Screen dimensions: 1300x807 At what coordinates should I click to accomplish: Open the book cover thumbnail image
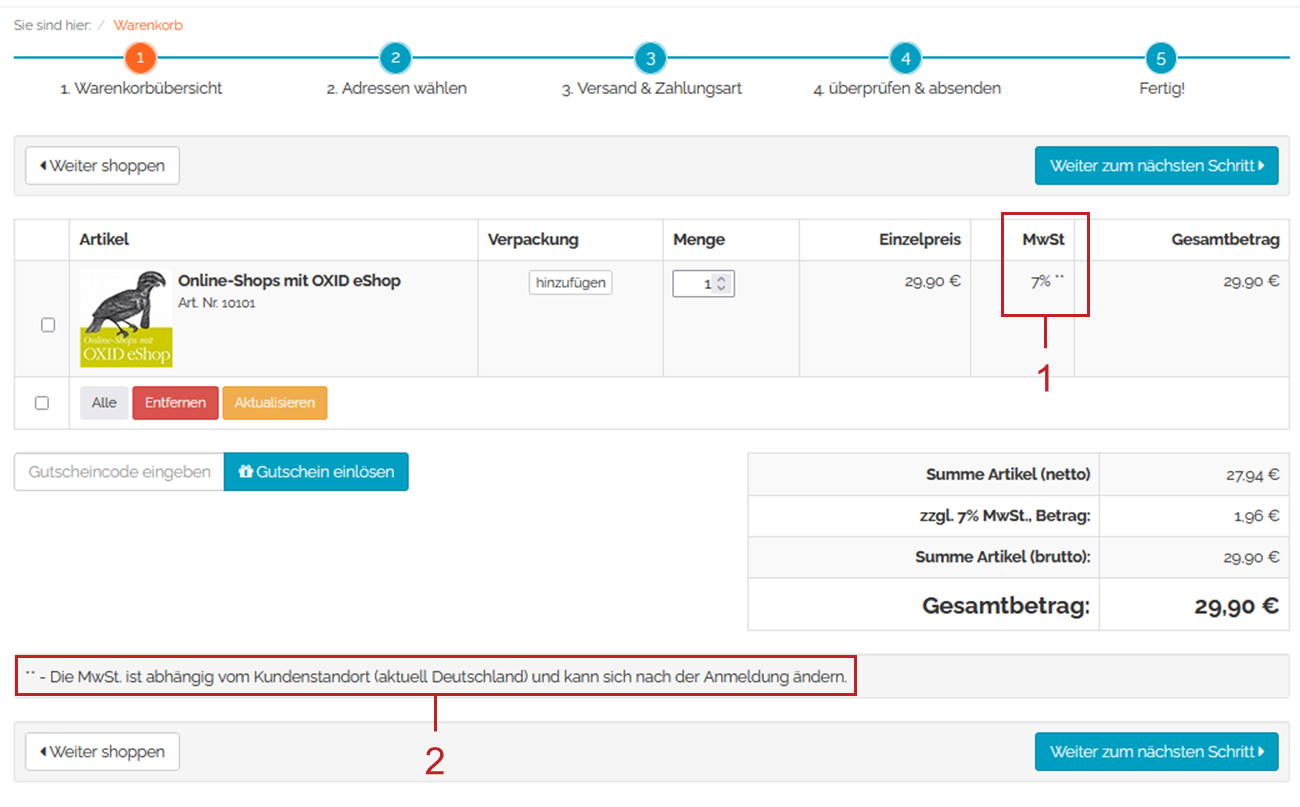point(126,318)
